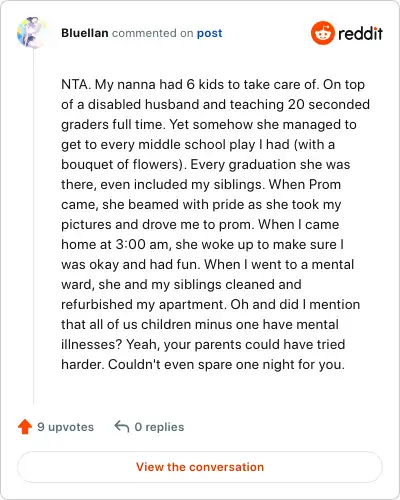
Task: Click the 'NTA.' word starting the comment
Action: coord(76,84)
